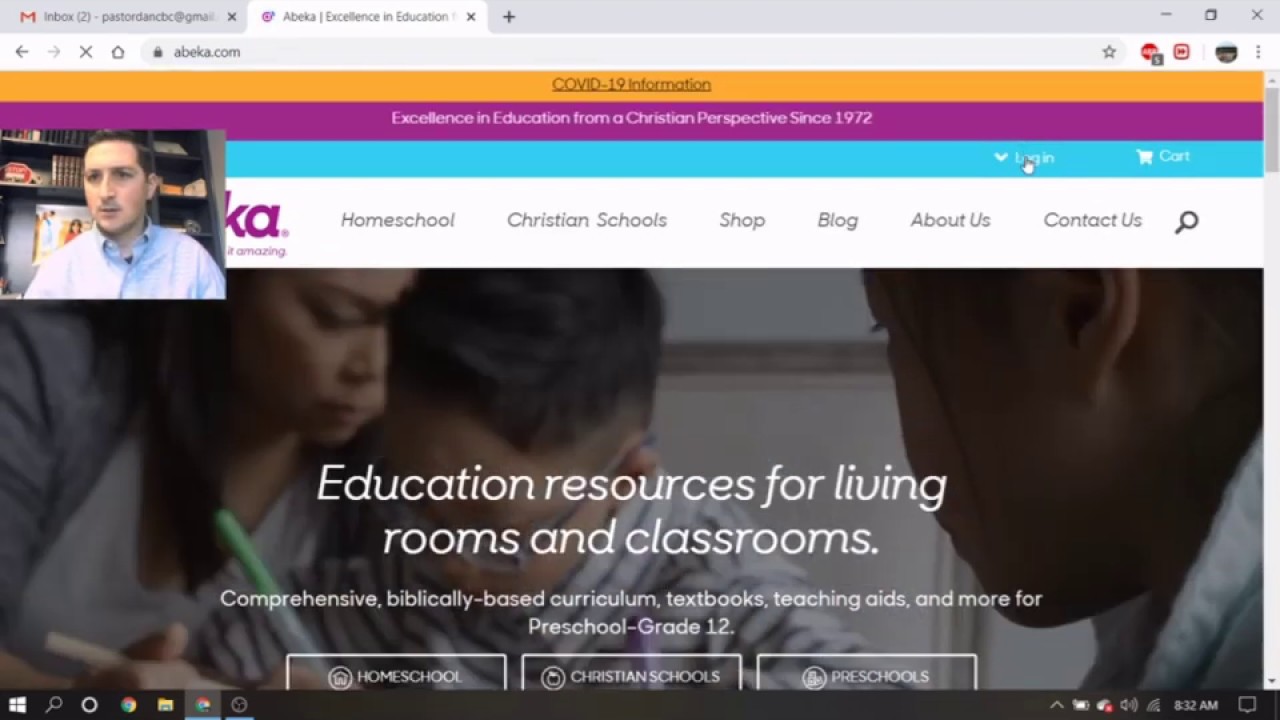Viewport: 1280px width, 720px height.
Task: Click the browser back arrow
Action: [x=22, y=52]
